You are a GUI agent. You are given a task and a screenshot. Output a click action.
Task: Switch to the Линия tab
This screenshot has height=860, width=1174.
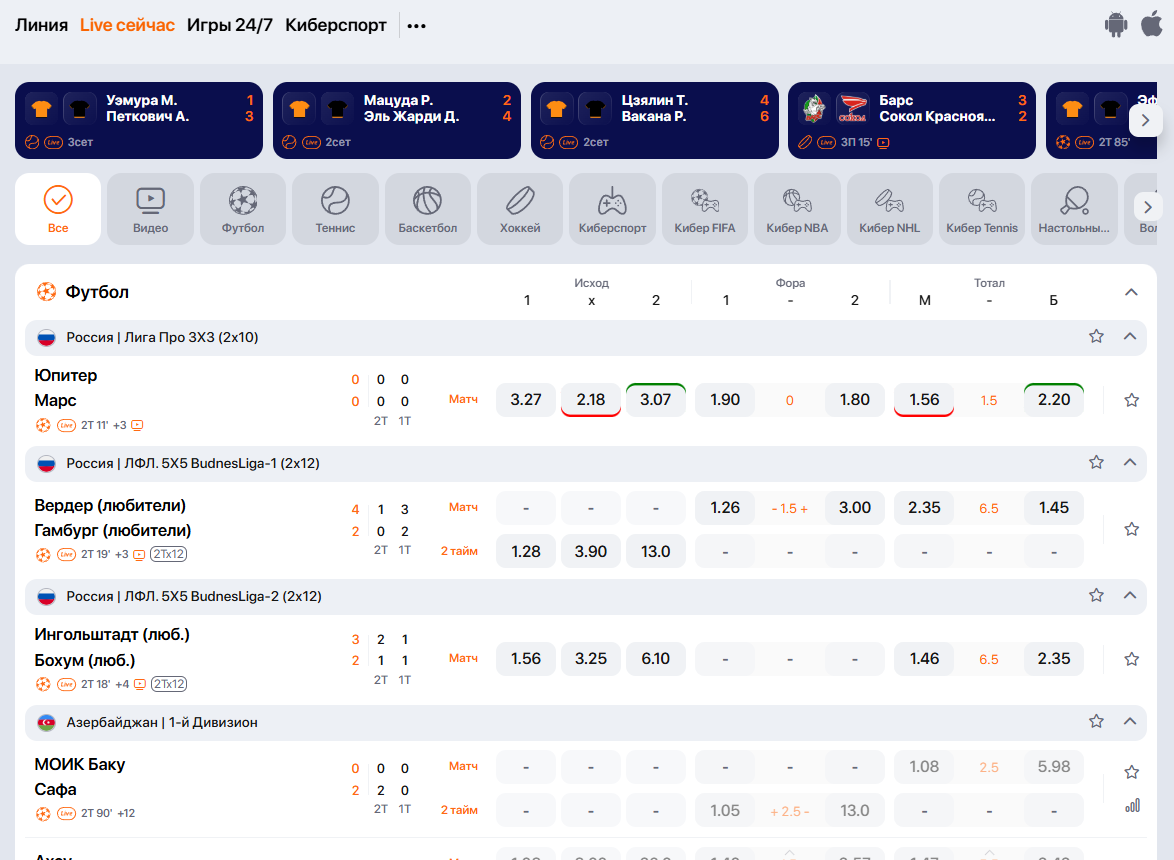(41, 25)
